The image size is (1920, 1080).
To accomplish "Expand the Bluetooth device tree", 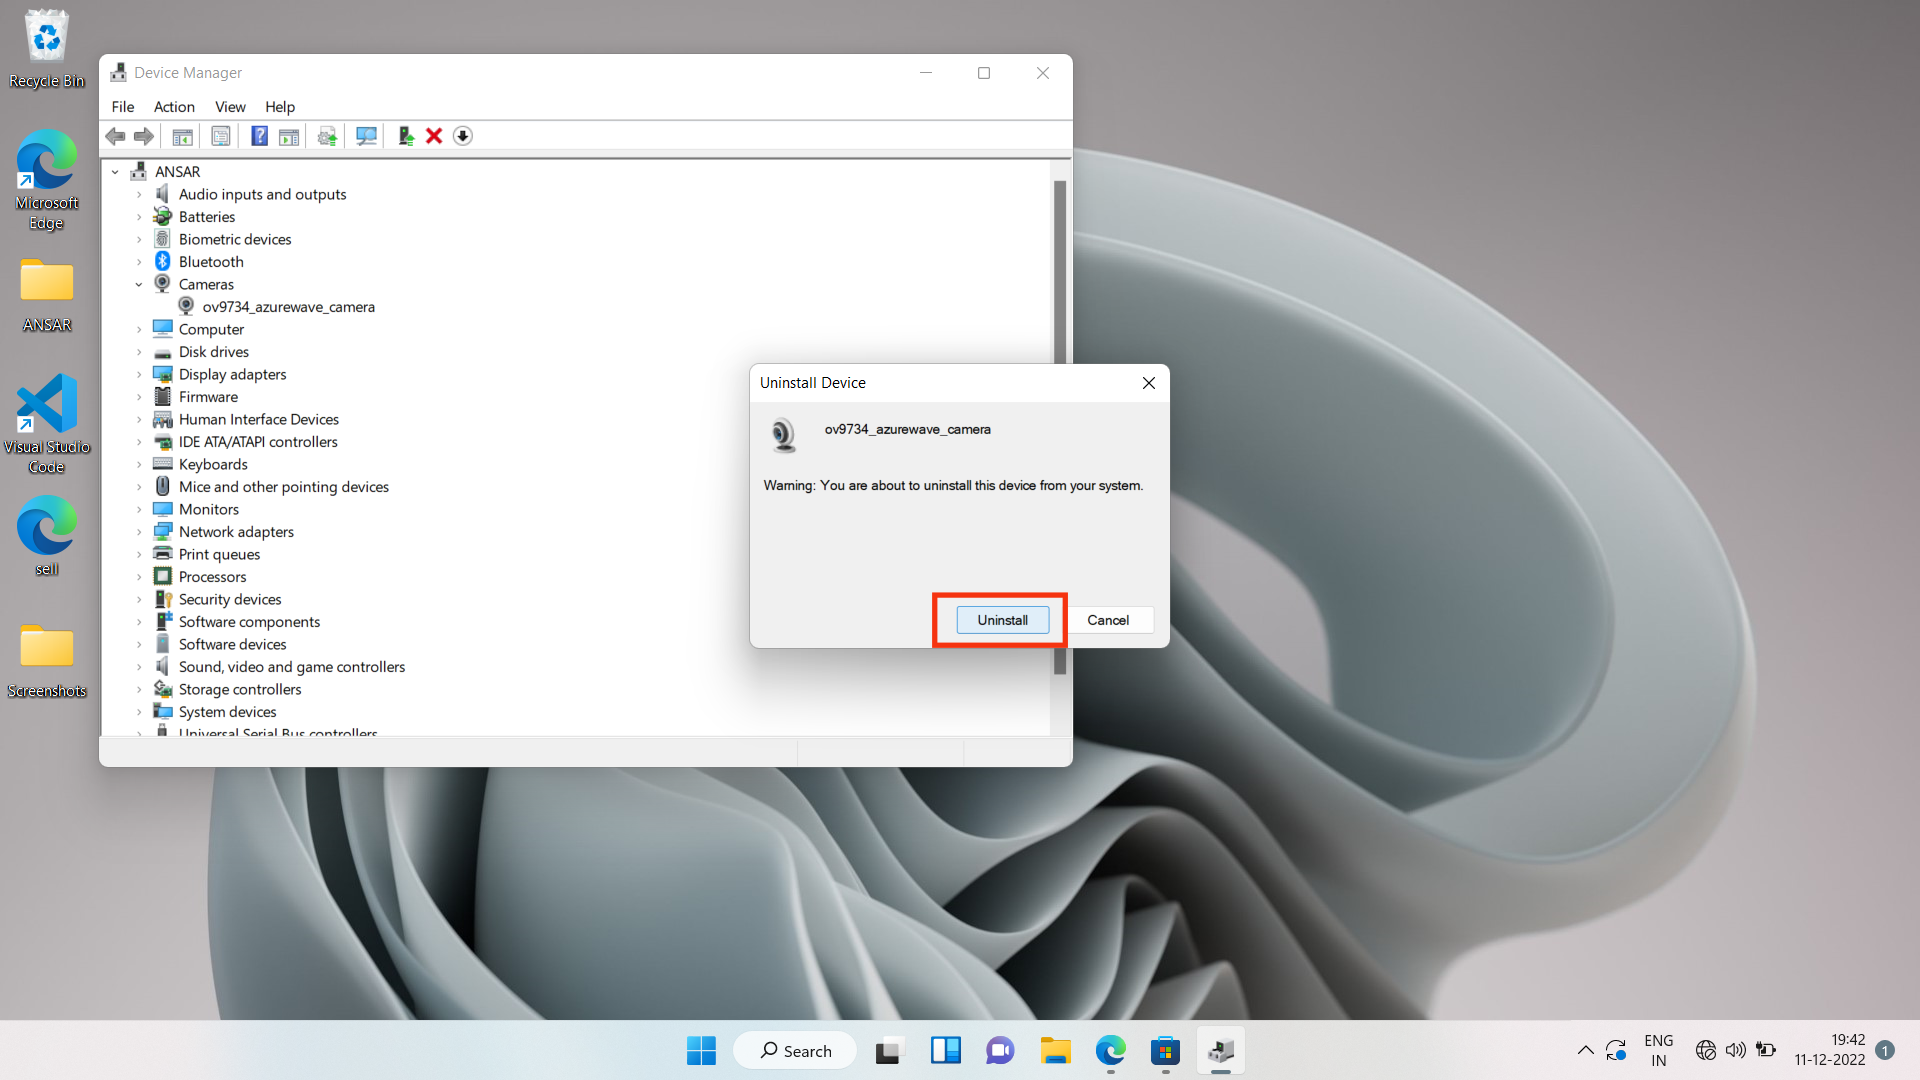I will [x=141, y=261].
